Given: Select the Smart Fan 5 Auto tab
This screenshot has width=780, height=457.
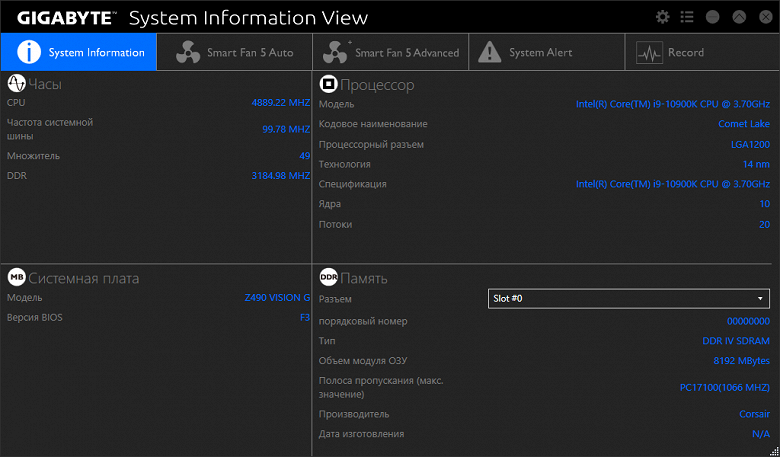Looking at the screenshot, I should click(251, 53).
